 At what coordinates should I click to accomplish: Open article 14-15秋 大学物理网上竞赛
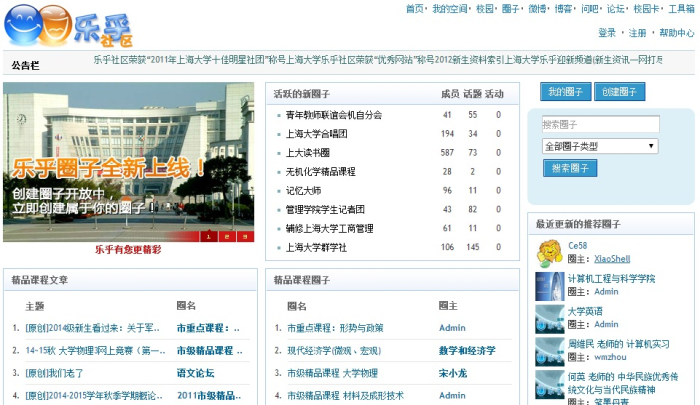click(95, 351)
